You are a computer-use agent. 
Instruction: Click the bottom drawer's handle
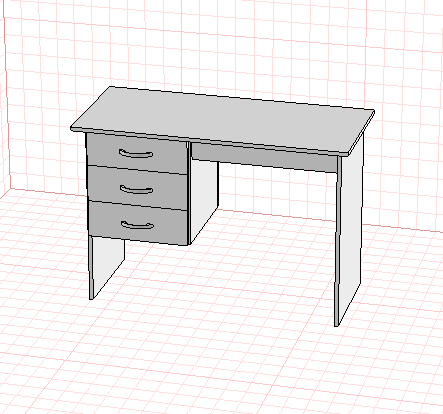137,225
